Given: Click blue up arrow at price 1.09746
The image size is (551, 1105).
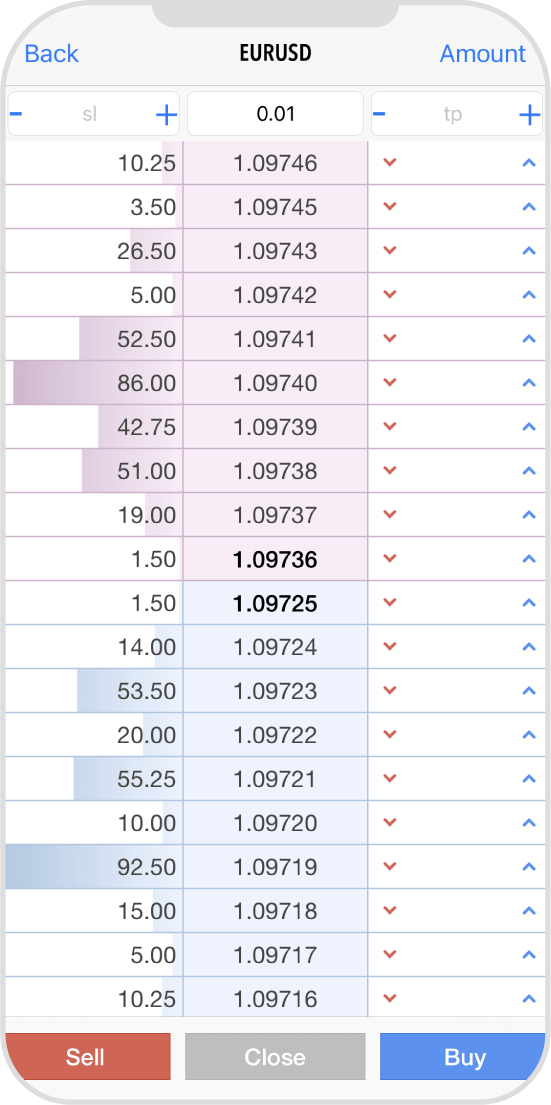Looking at the screenshot, I should pyautogui.click(x=529, y=163).
